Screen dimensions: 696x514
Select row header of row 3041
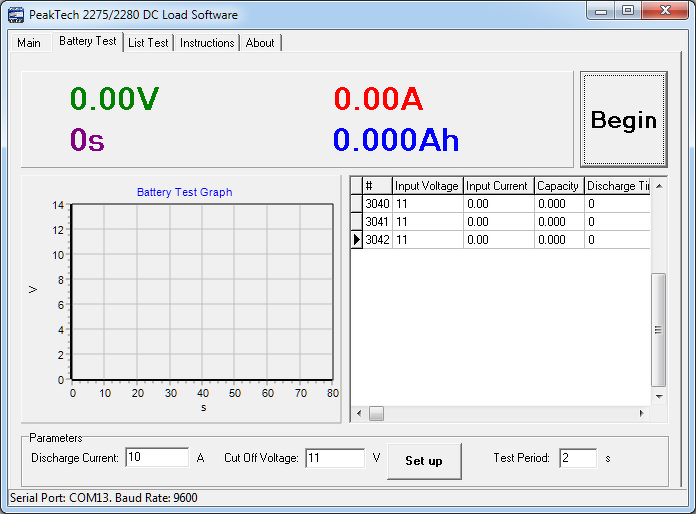coord(356,221)
